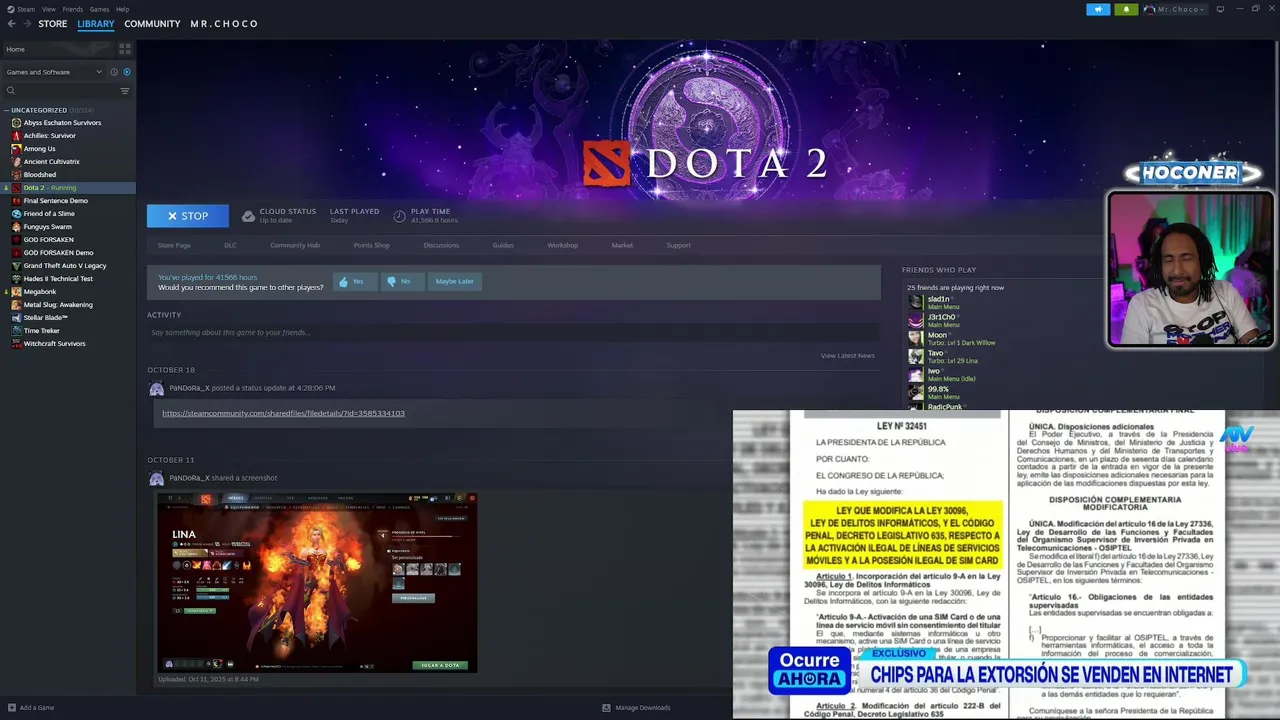The height and width of the screenshot is (720, 1280).
Task: Select Time Treker in the library
Action: tap(42, 331)
